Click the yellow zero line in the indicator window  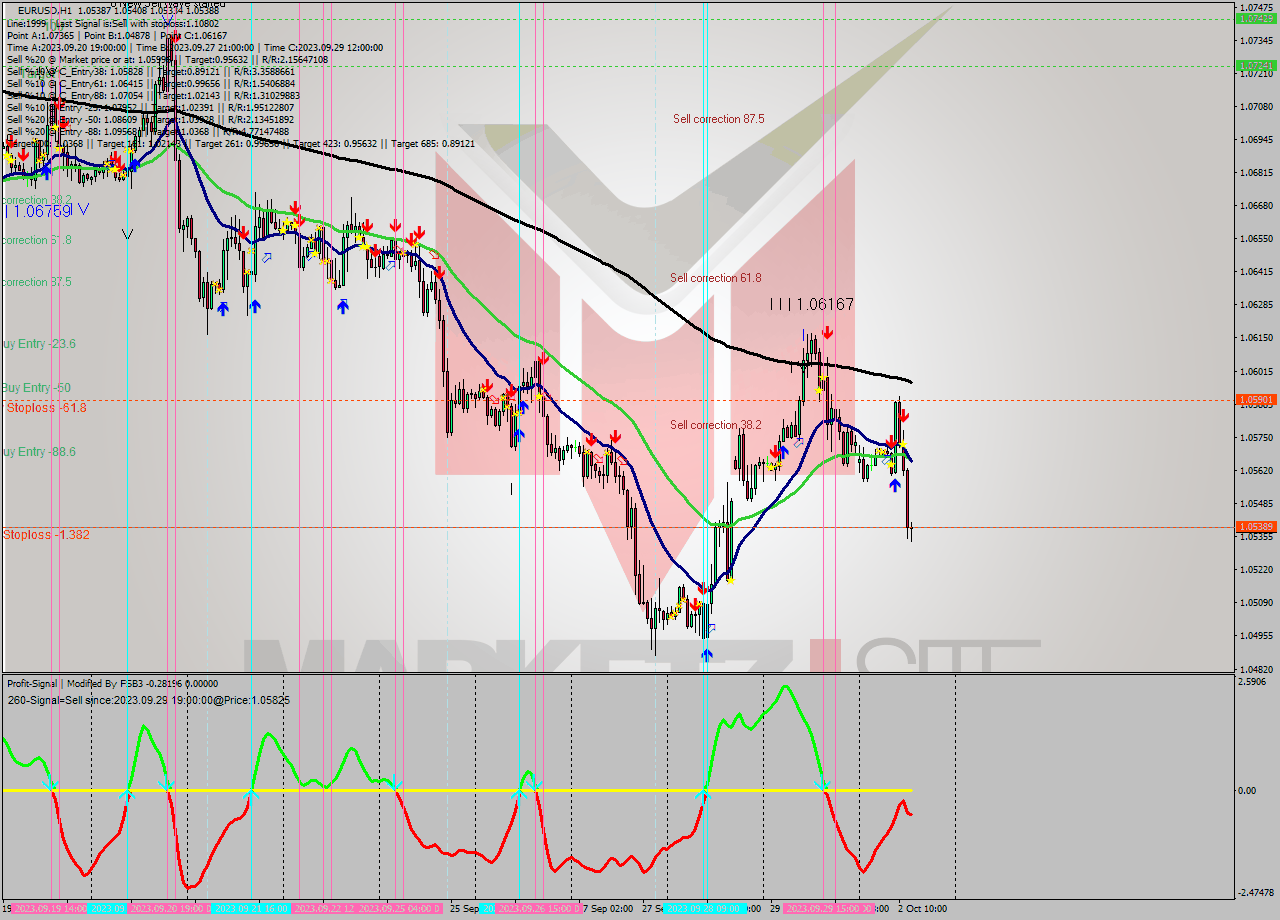(x=450, y=790)
